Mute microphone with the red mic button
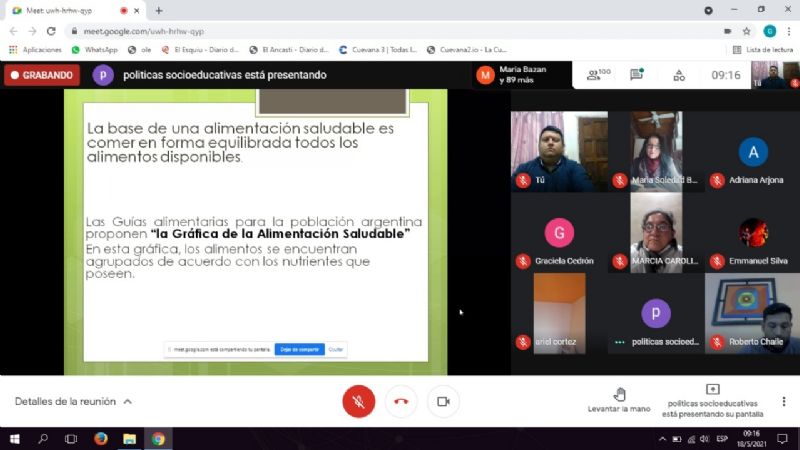 pos(358,402)
